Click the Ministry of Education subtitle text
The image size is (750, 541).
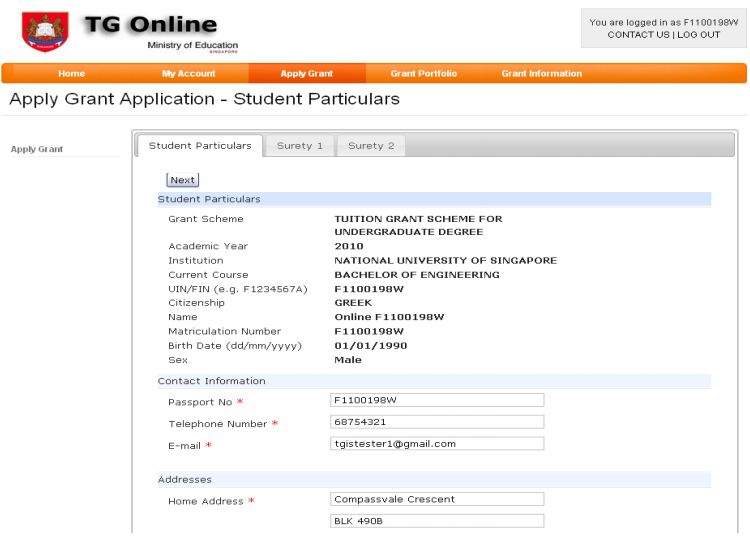pos(192,45)
